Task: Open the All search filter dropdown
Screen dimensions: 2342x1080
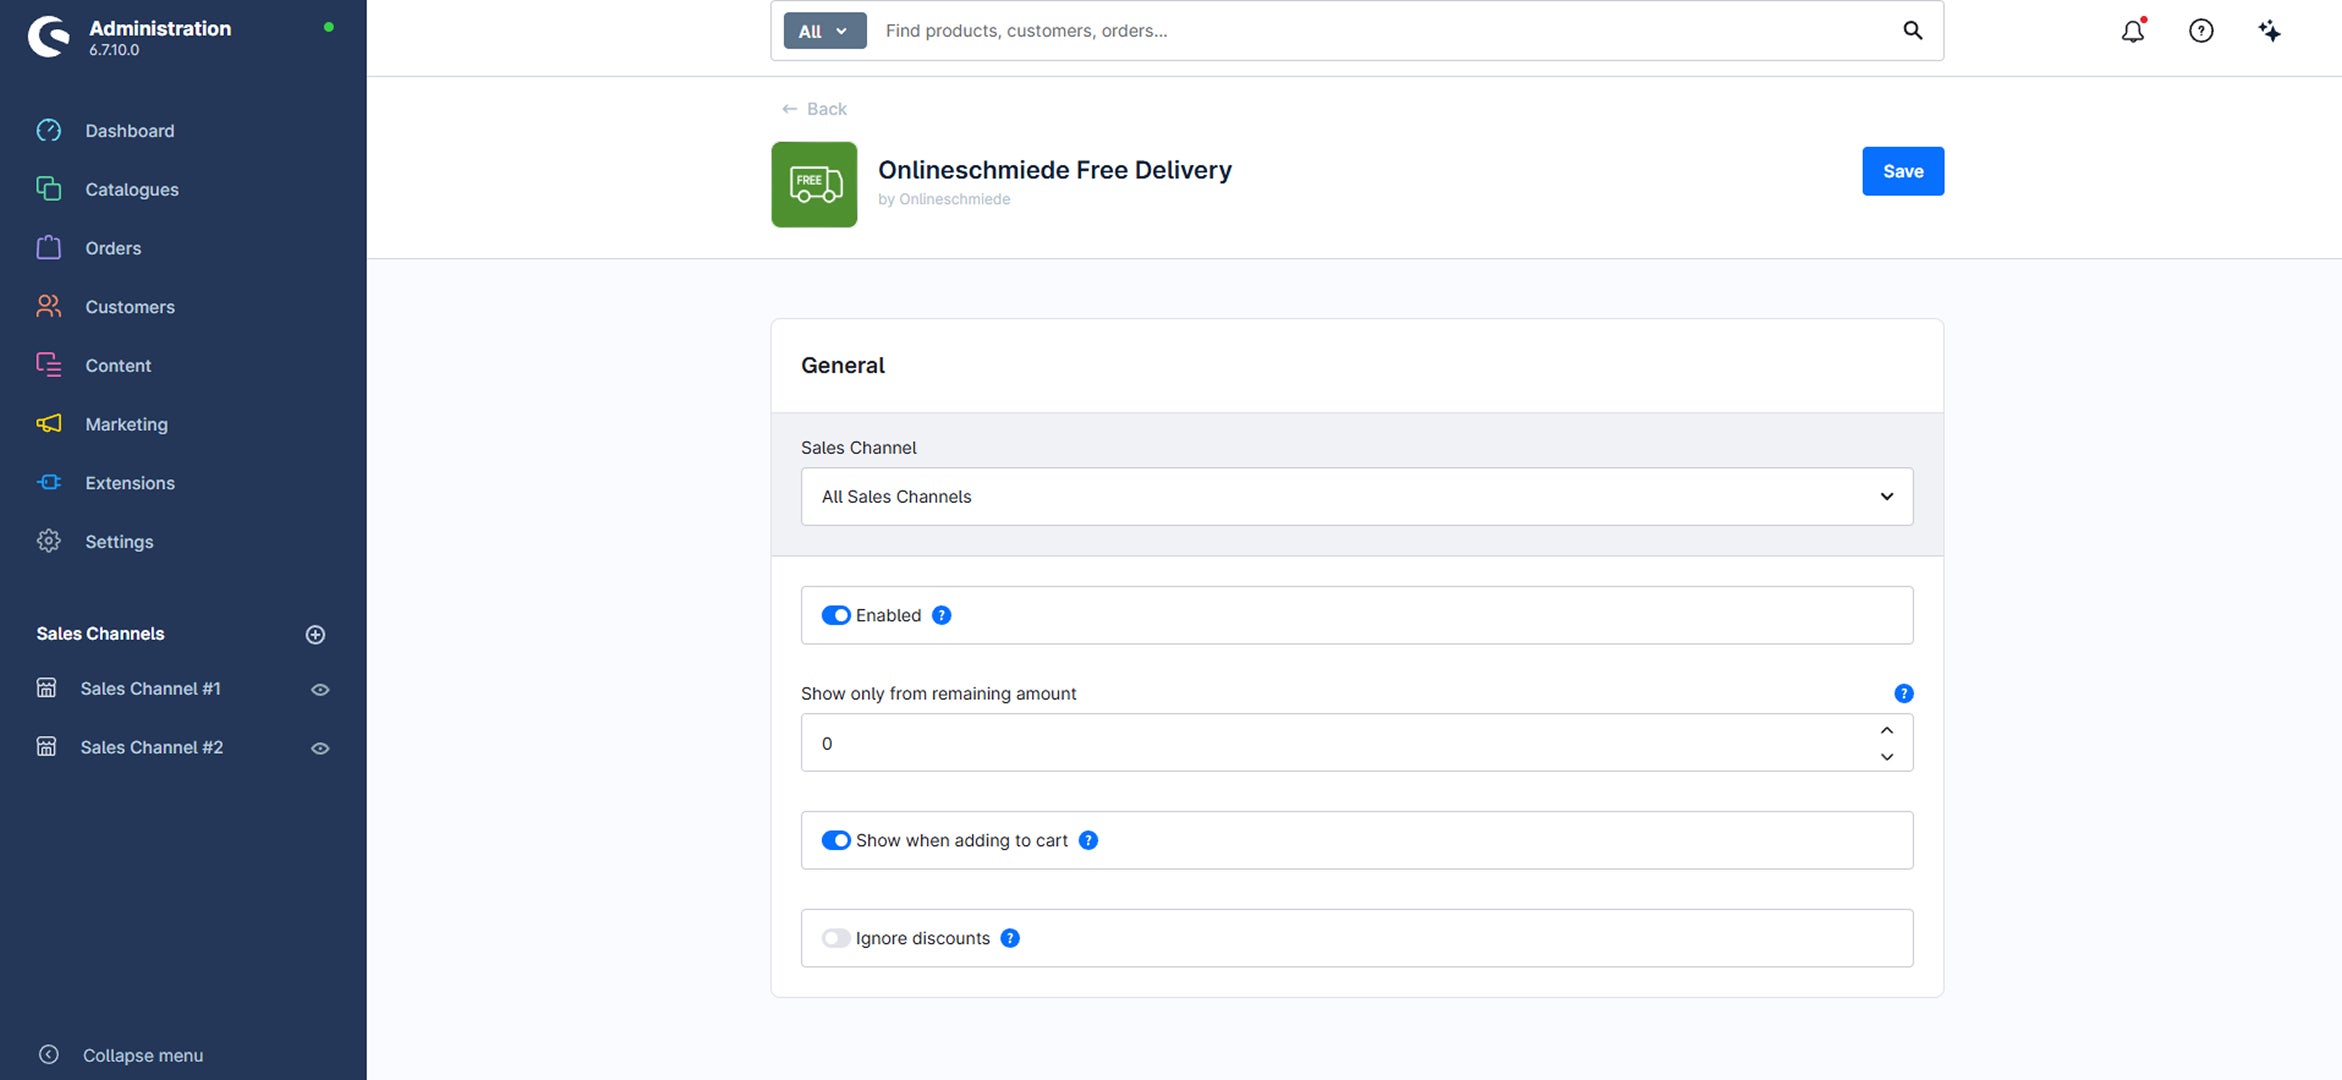Action: click(825, 31)
